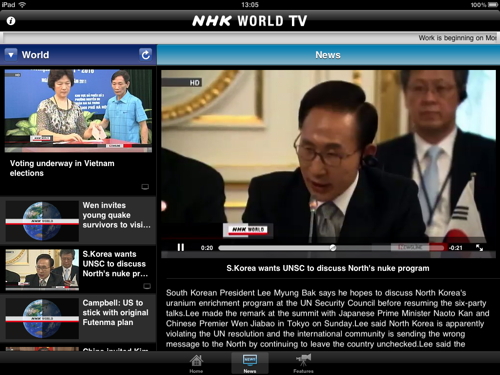
Task: Expand the World category dropdown arrow
Action: click(11, 54)
